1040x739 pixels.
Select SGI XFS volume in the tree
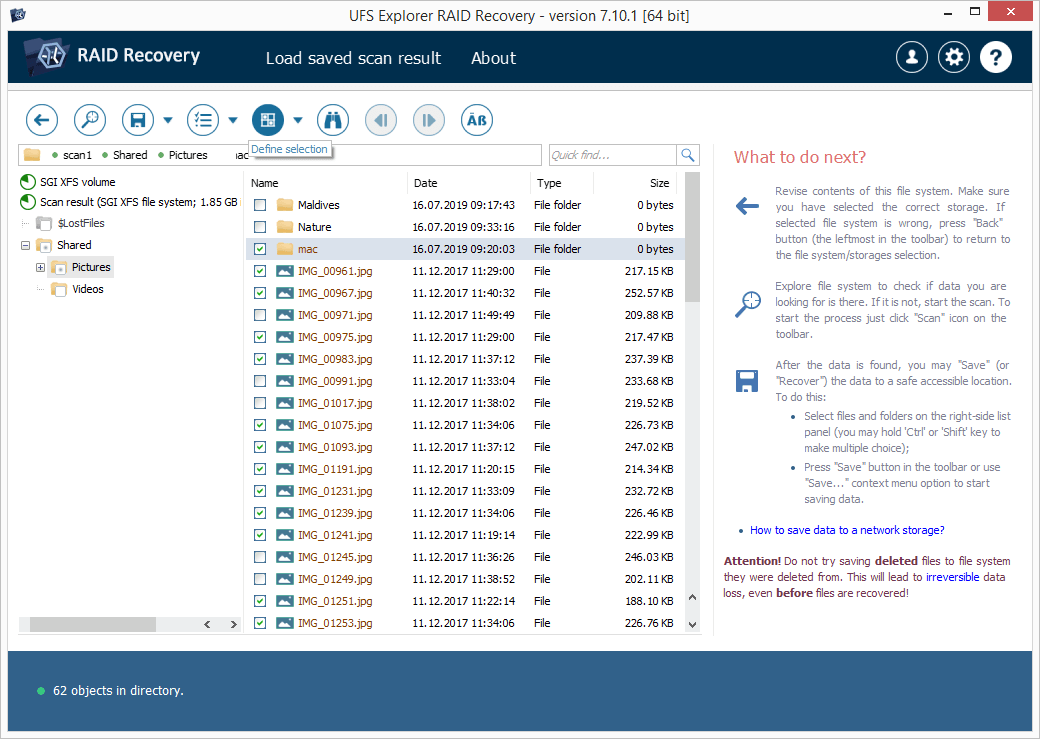click(x=78, y=182)
